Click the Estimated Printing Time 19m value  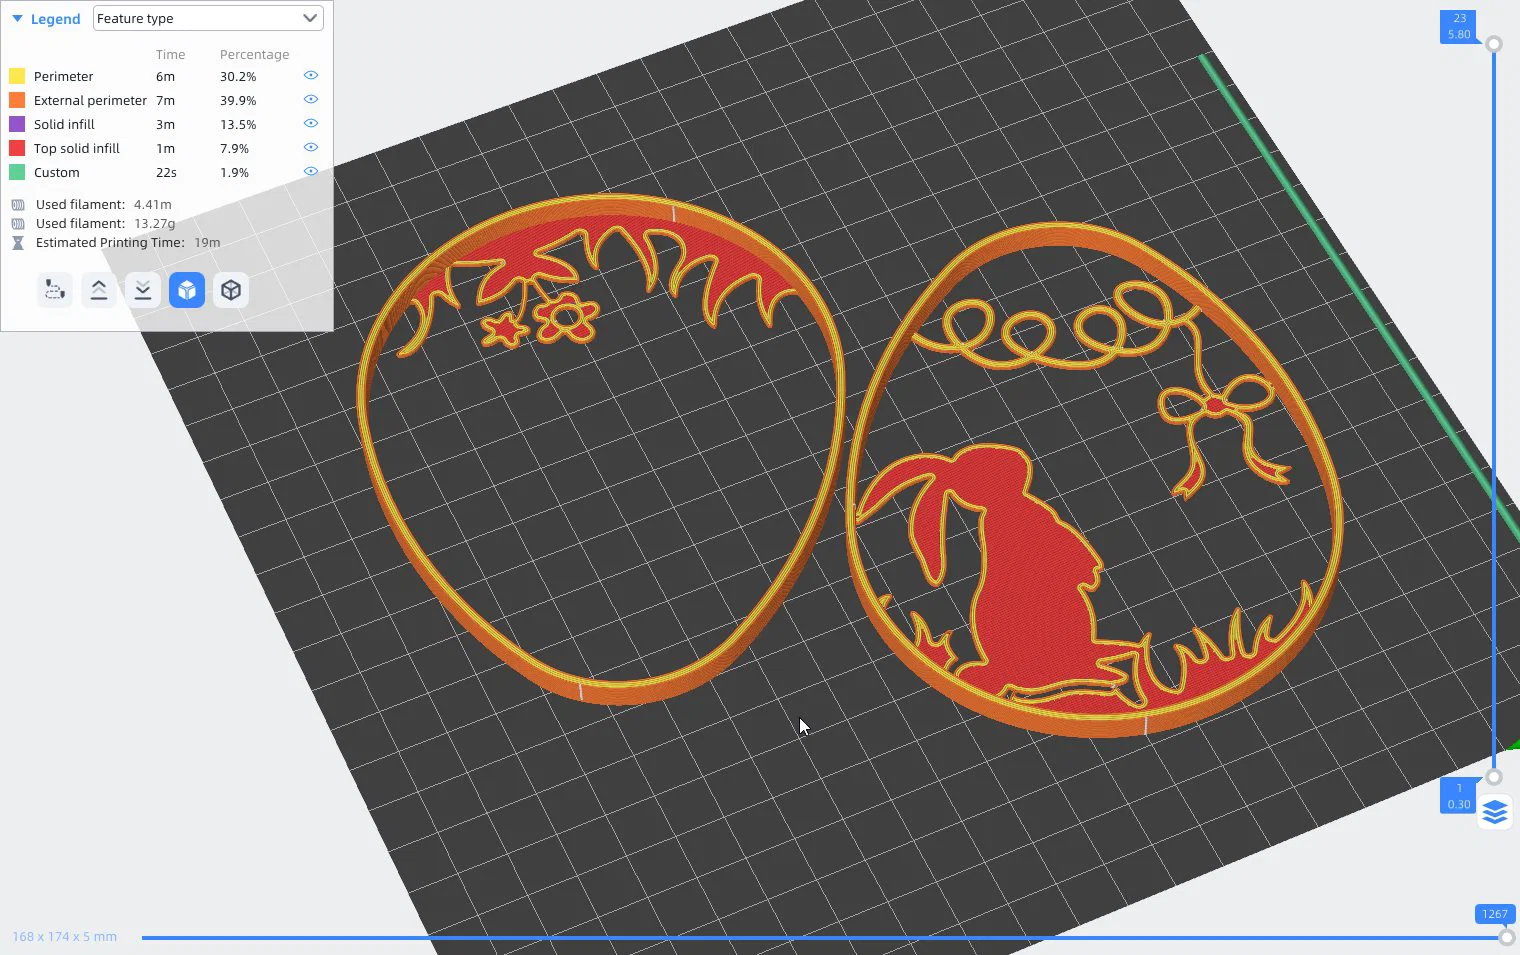point(207,242)
